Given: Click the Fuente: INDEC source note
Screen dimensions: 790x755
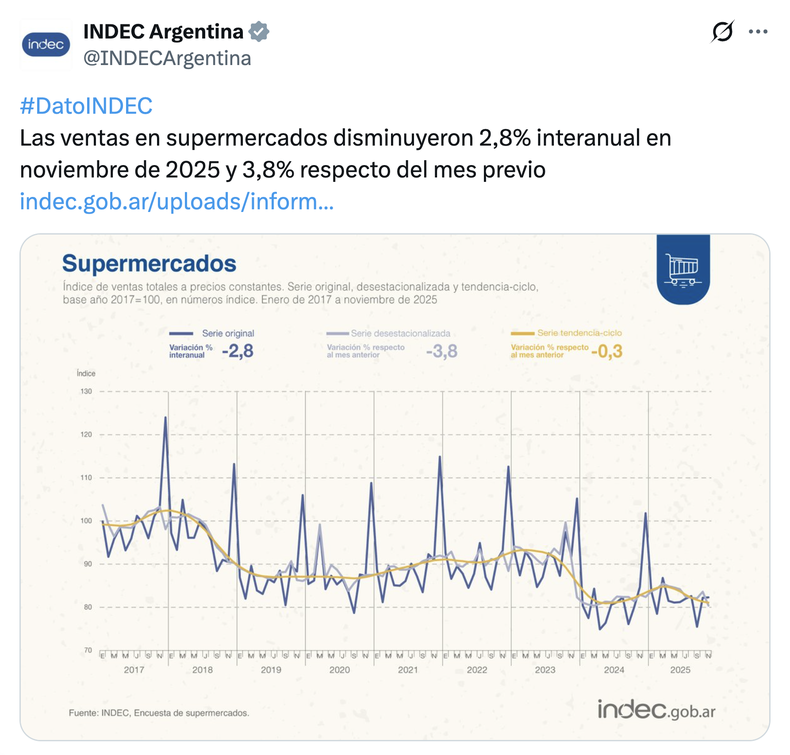Looking at the screenshot, I should 159,713.
